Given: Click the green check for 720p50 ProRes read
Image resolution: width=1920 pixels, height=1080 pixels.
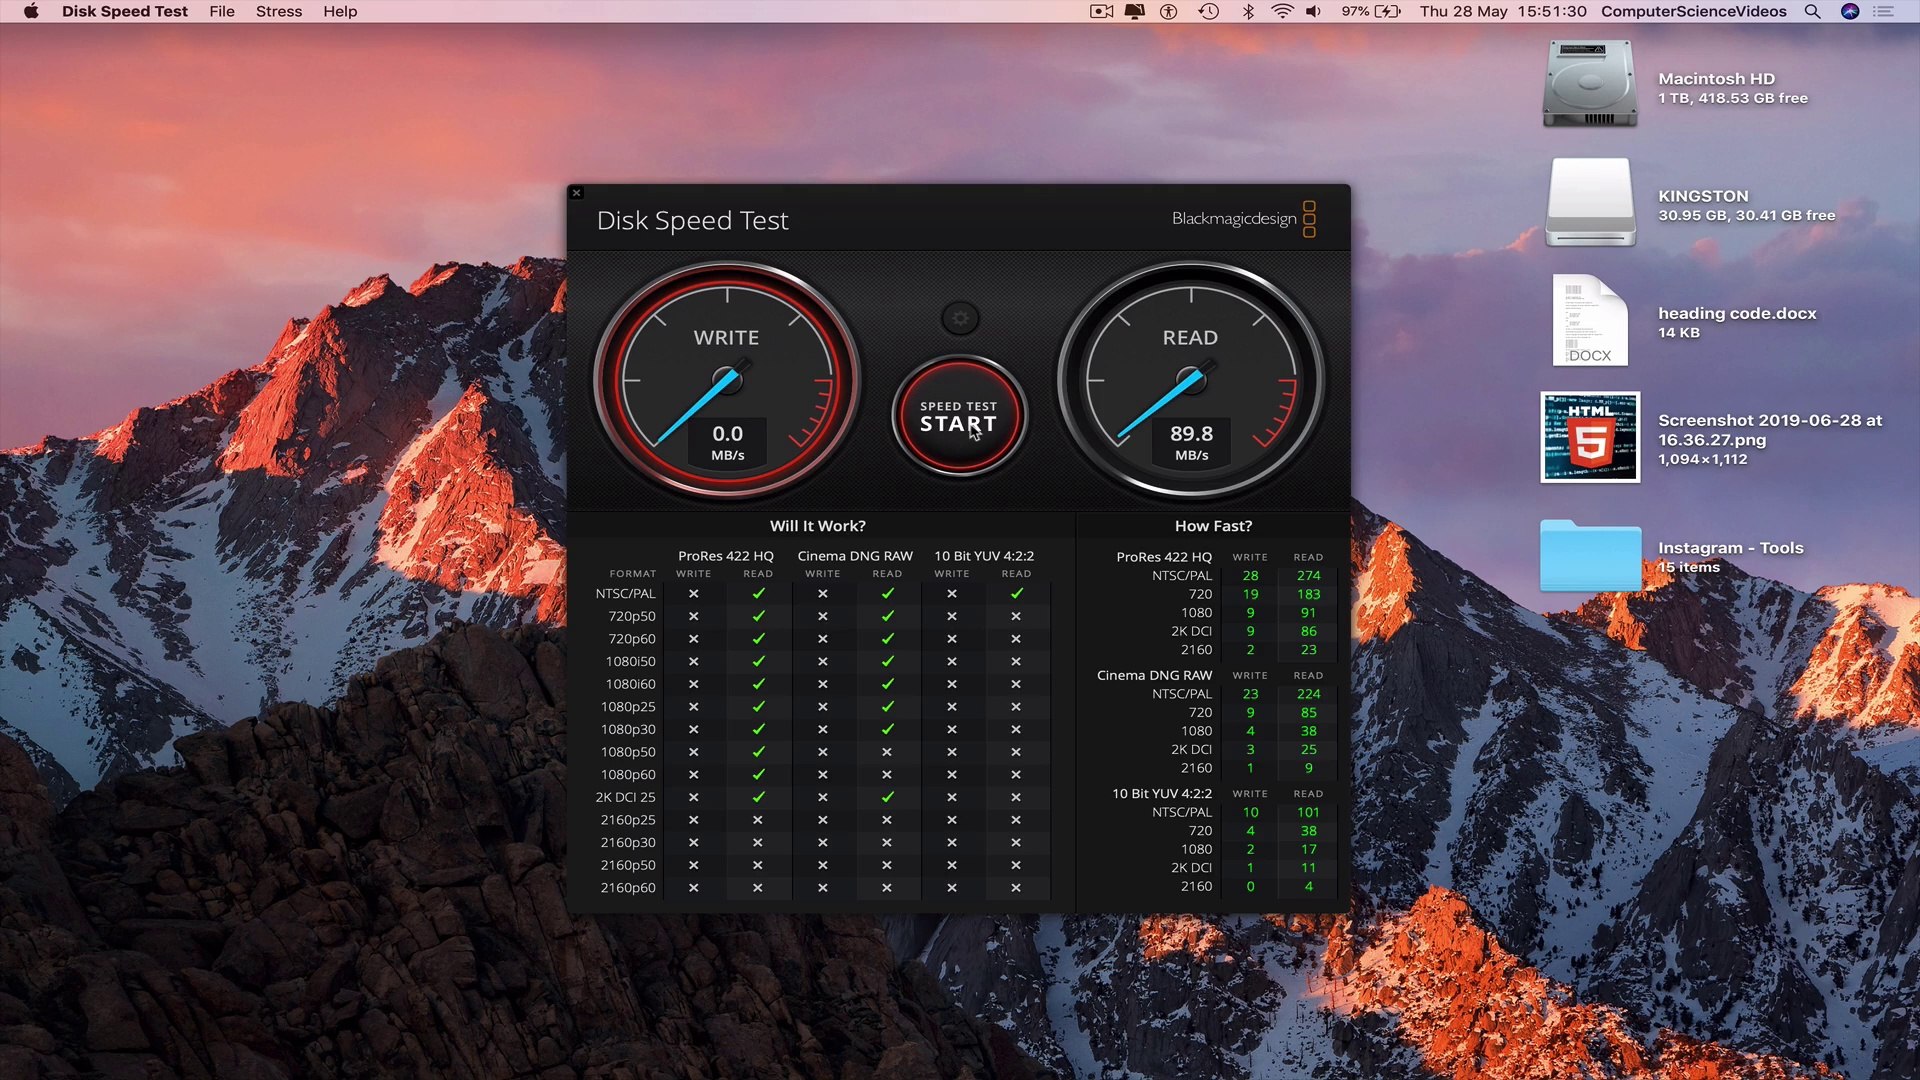Looking at the screenshot, I should (758, 616).
